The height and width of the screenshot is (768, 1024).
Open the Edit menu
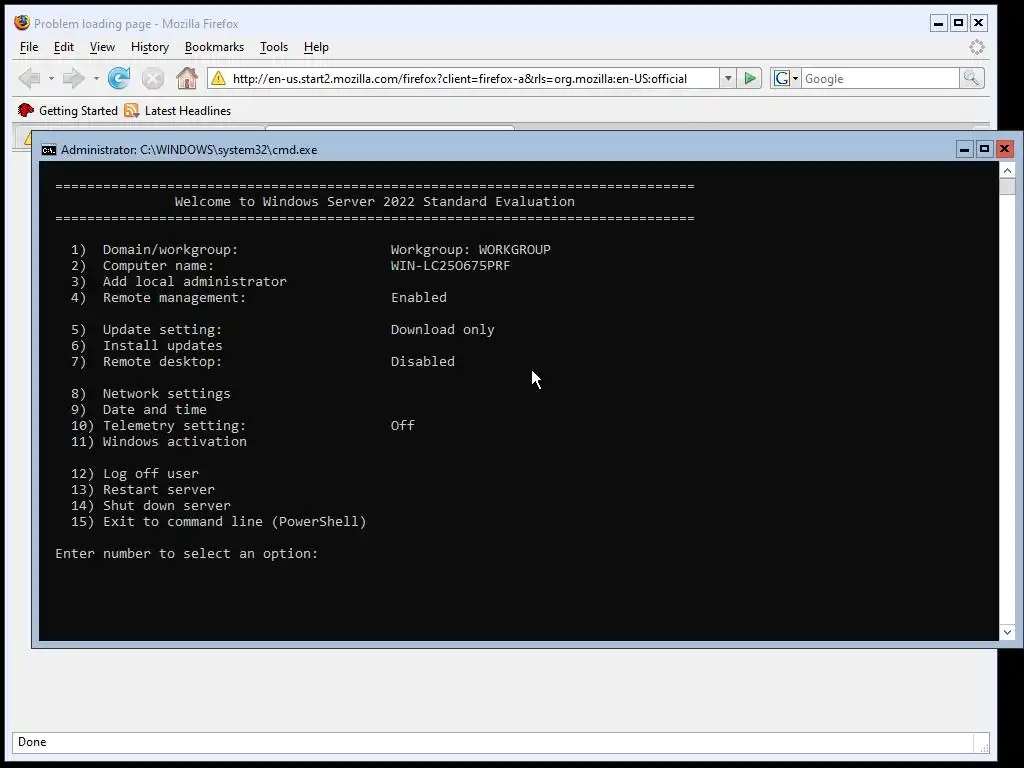click(63, 47)
